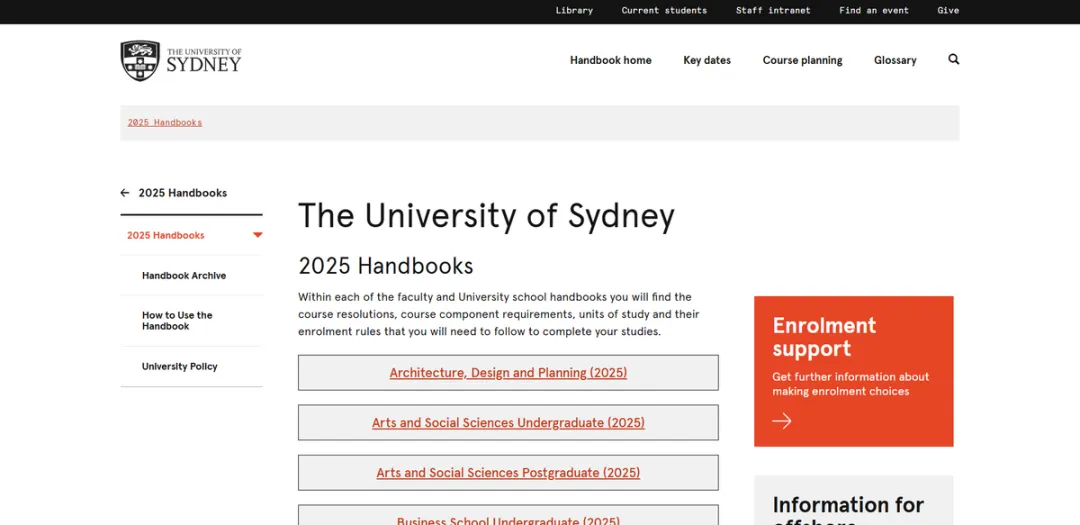Open the Library link in top bar
The height and width of the screenshot is (525, 1080).
pos(574,10)
